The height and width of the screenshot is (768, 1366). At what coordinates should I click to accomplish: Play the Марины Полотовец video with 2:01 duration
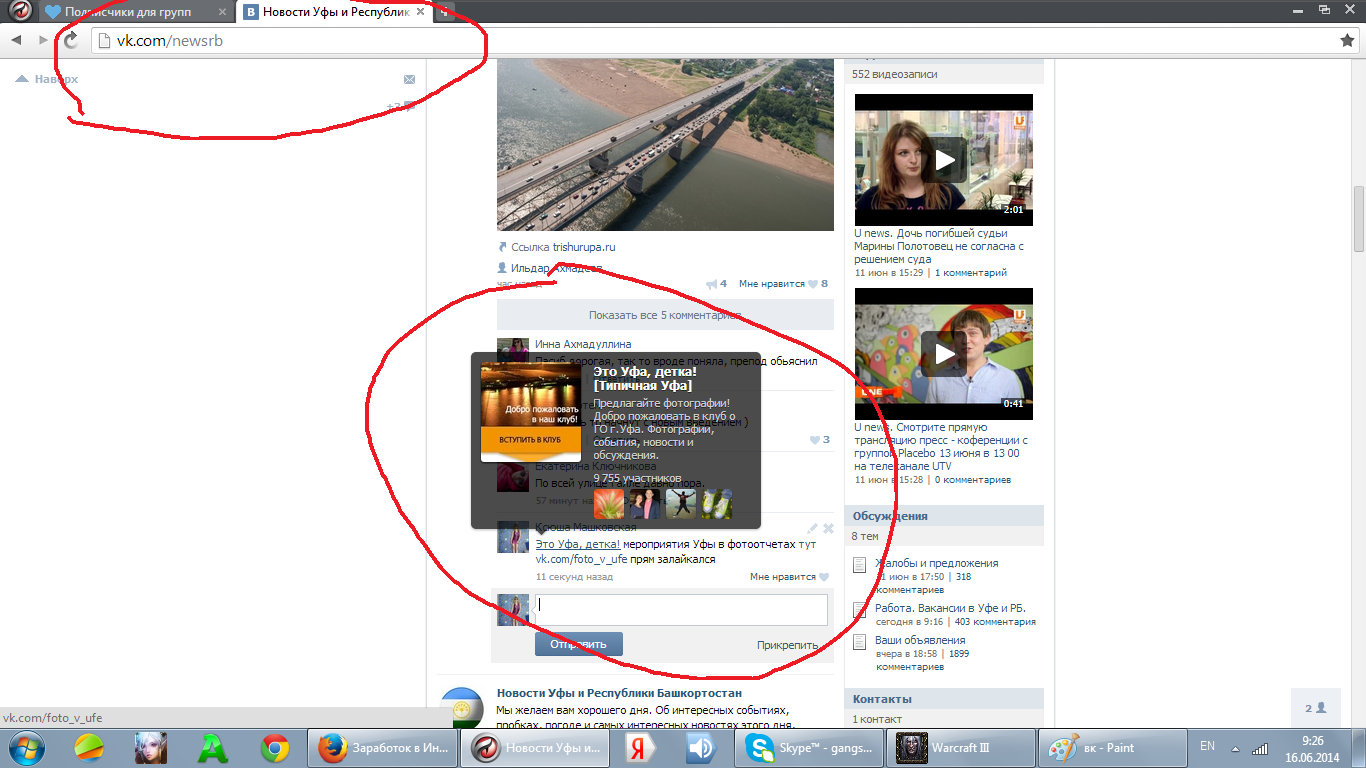[944, 160]
